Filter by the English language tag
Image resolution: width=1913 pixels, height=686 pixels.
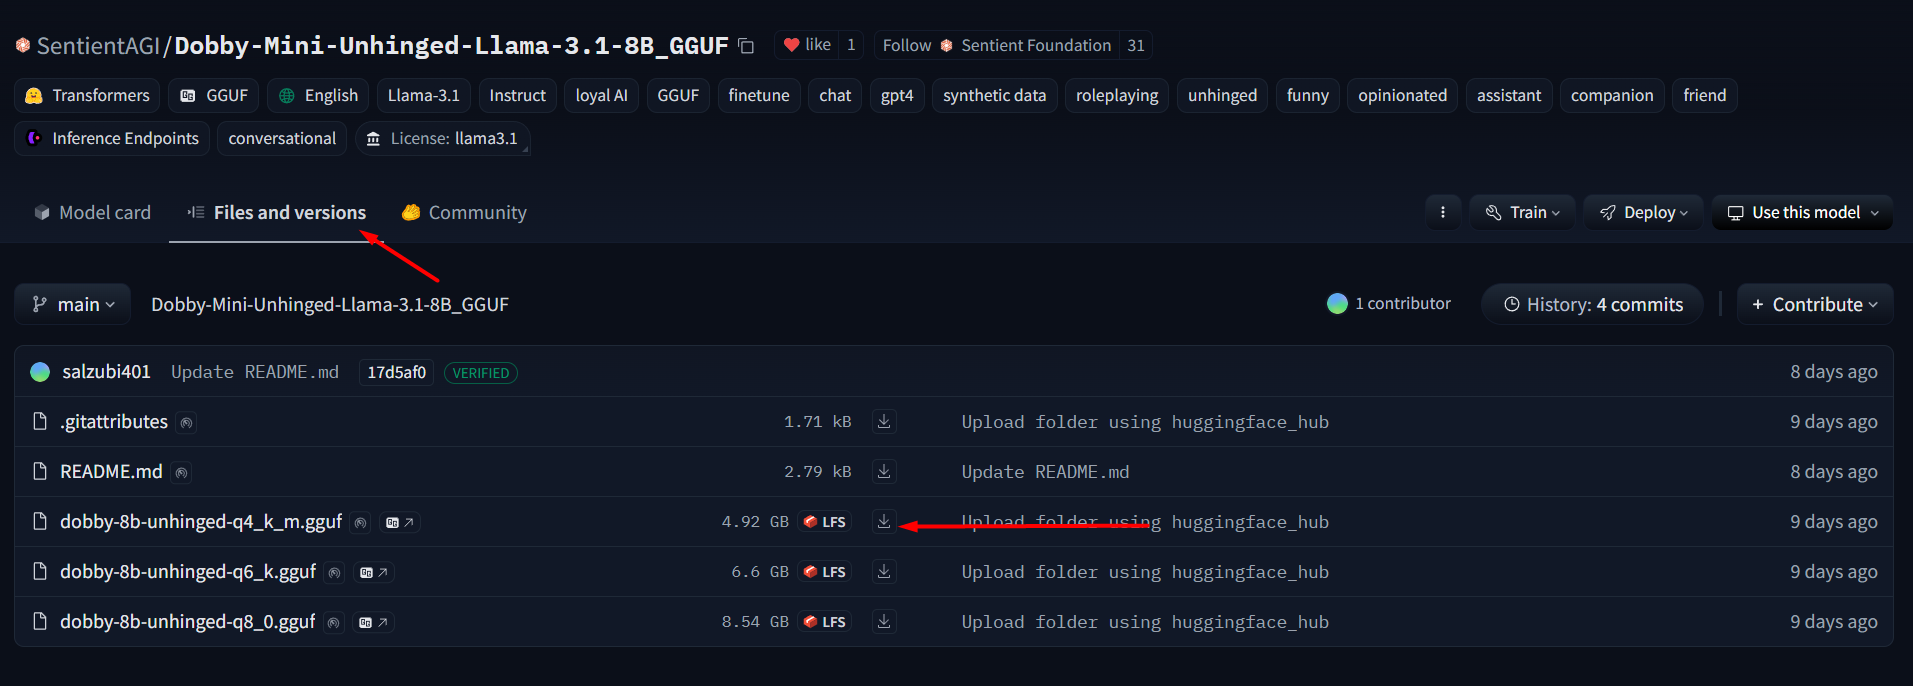pos(318,95)
